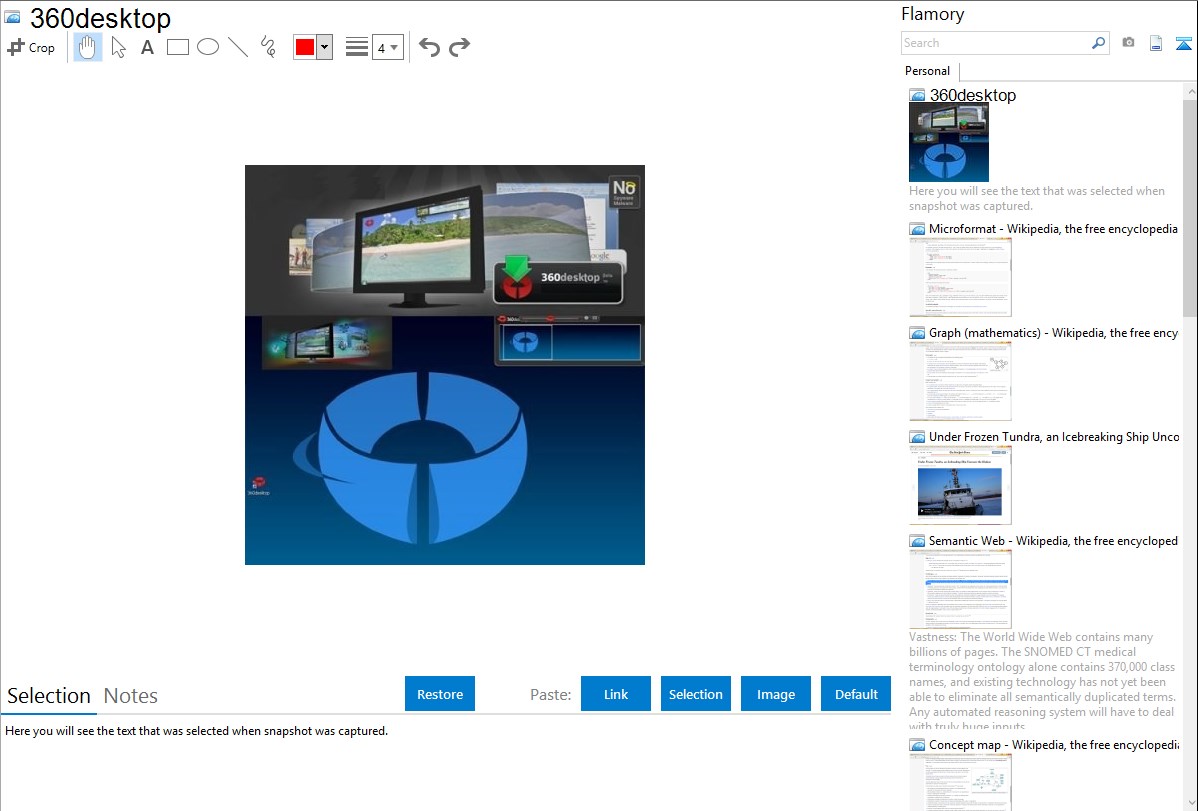This screenshot has width=1198, height=811.
Task: Redo the last undone edit
Action: click(459, 47)
